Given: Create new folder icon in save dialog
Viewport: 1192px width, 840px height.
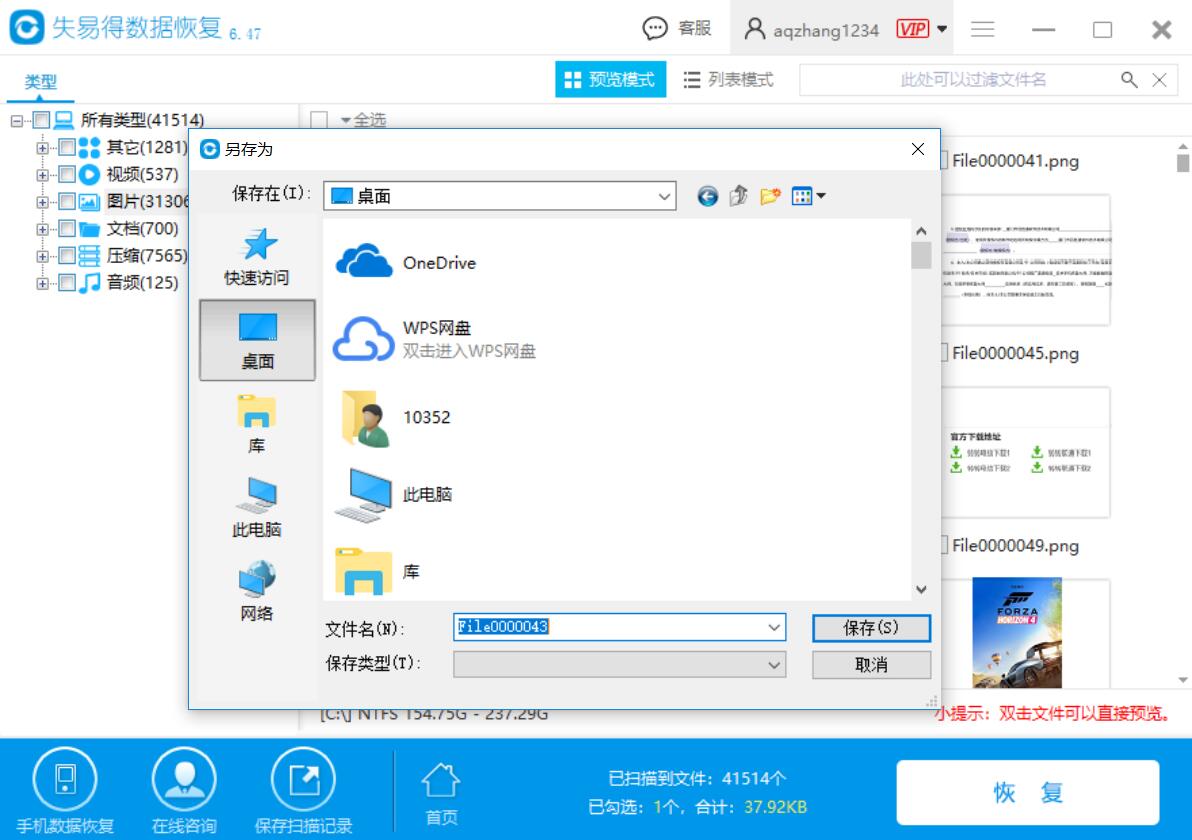Looking at the screenshot, I should point(770,197).
